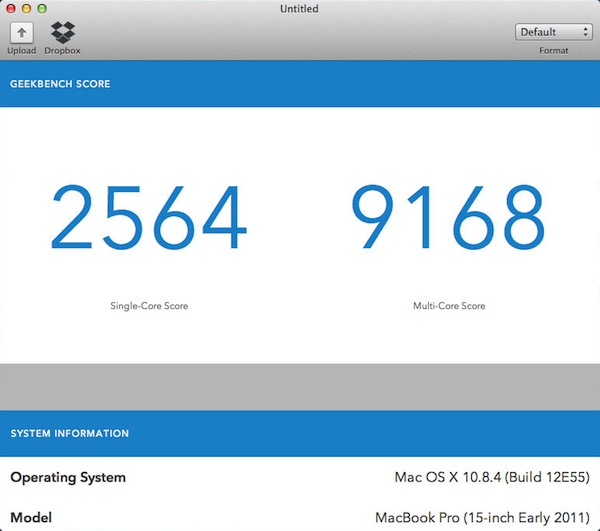600x531 pixels.
Task: Close the Untitled window with red button
Action: tap(10, 8)
